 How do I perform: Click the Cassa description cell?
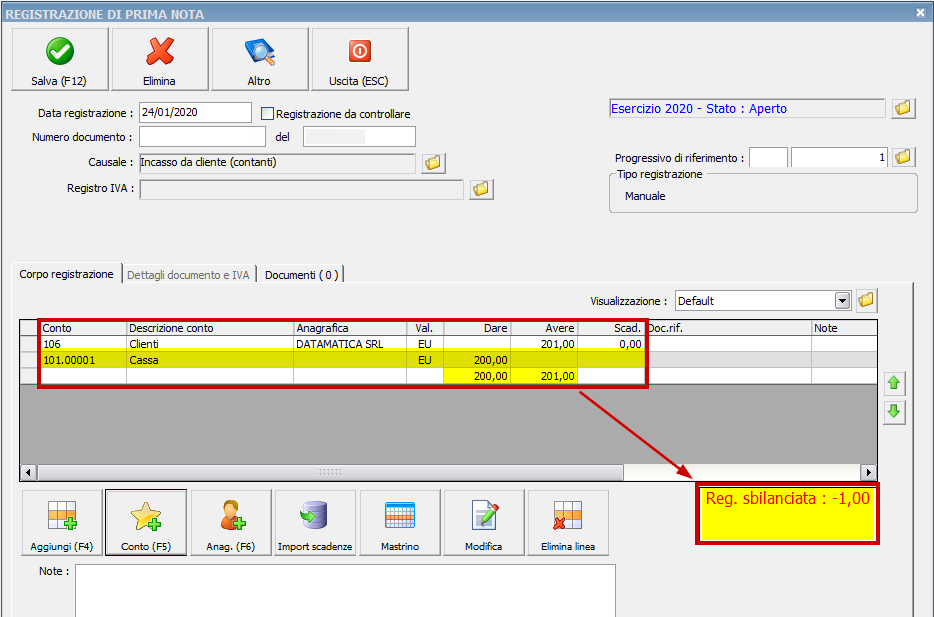click(210, 360)
